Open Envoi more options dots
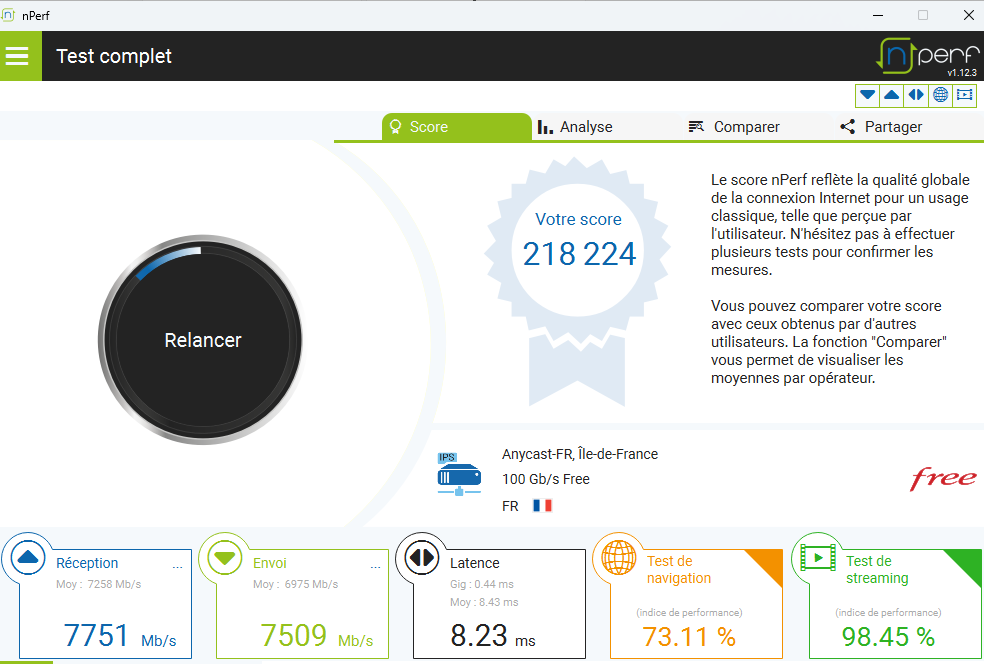The width and height of the screenshot is (984, 664). [375, 567]
